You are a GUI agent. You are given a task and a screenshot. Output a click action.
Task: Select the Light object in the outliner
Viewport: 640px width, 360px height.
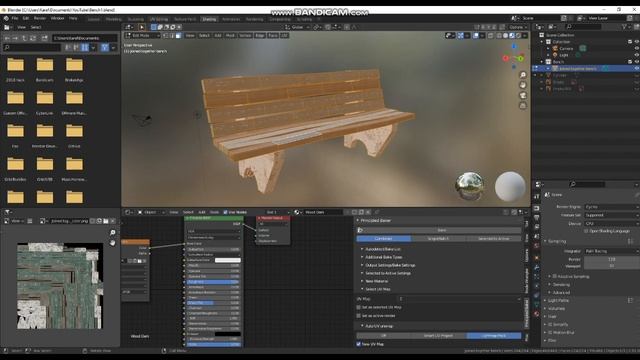tap(564, 55)
